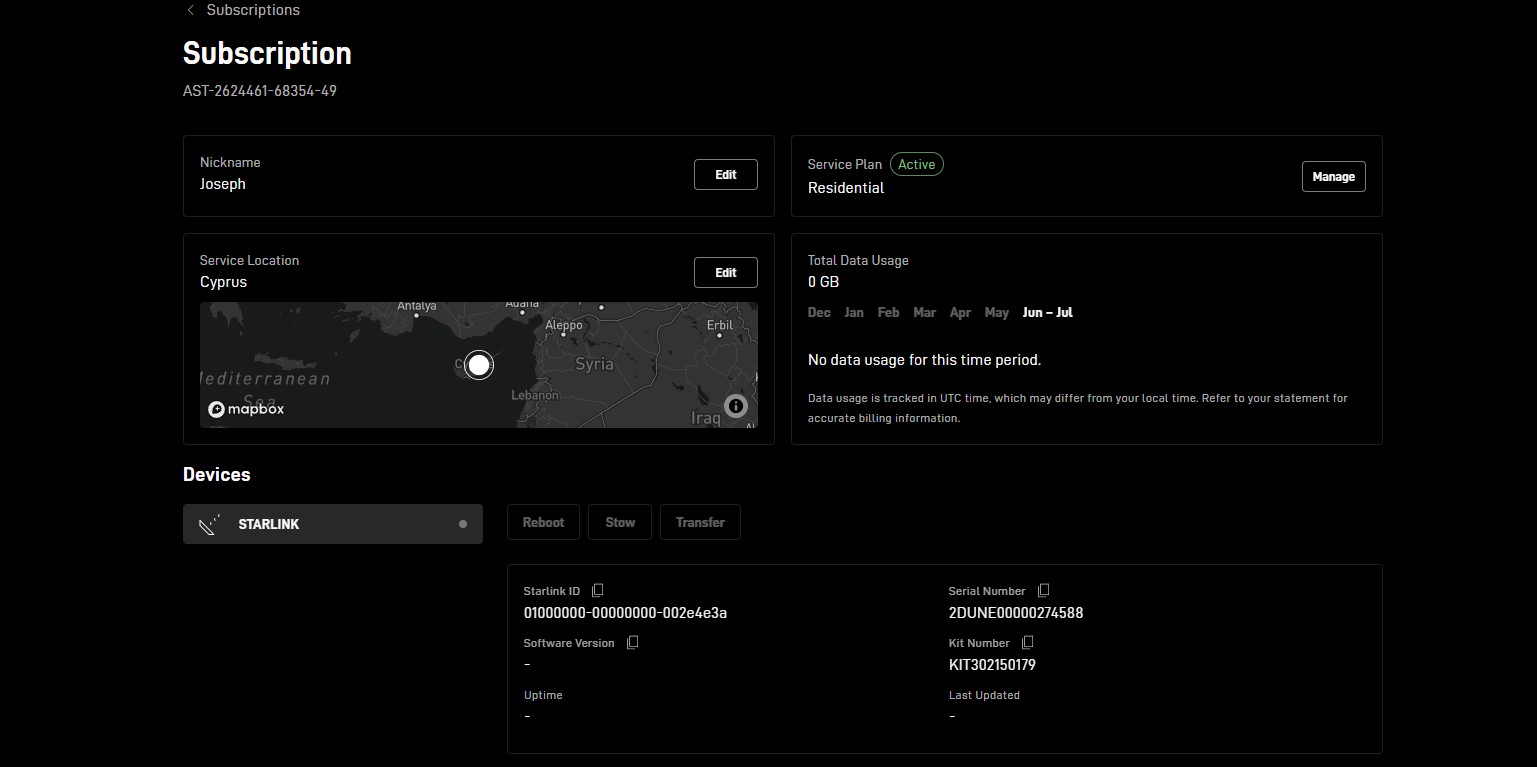Go back to Subscriptions list
This screenshot has height=767, width=1537.
[x=252, y=10]
